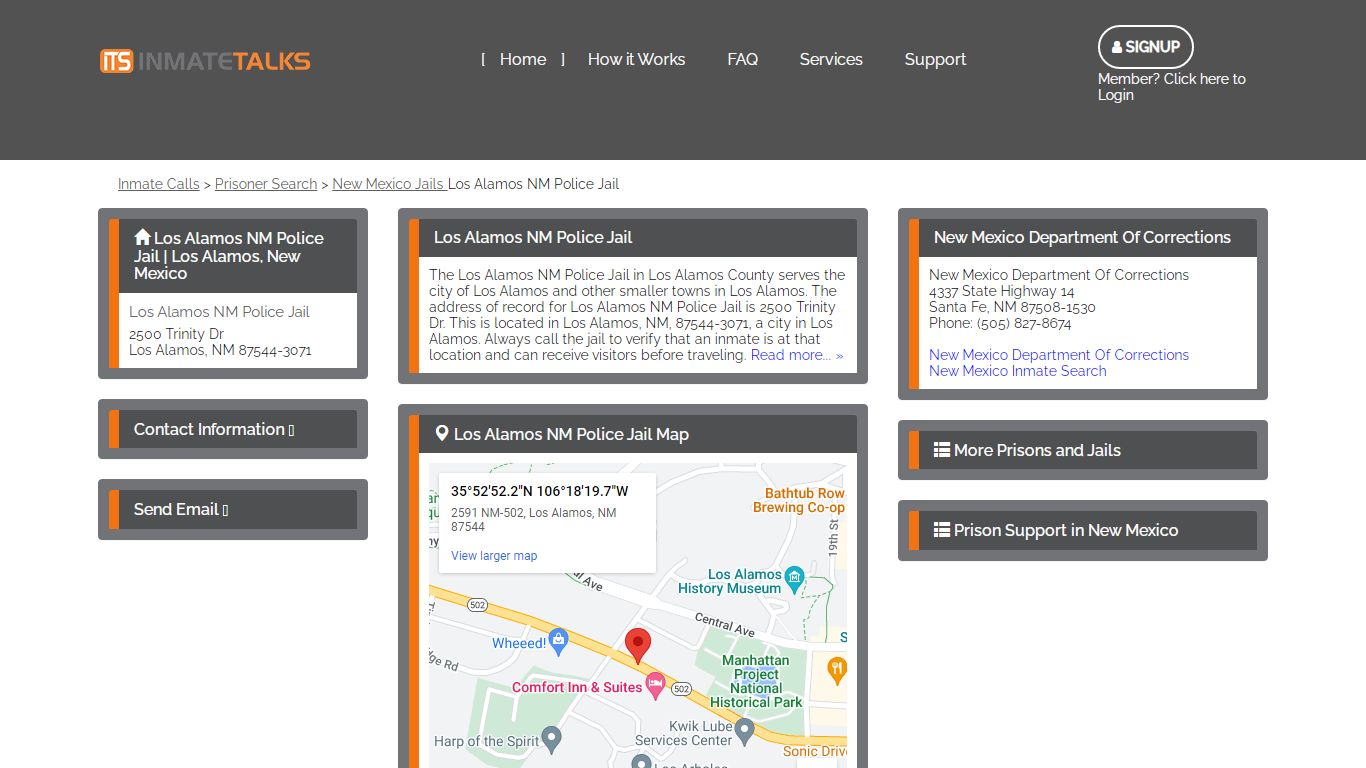Click the list icon beside More Prisons and Jails
Image resolution: width=1366 pixels, height=768 pixels.
(942, 450)
